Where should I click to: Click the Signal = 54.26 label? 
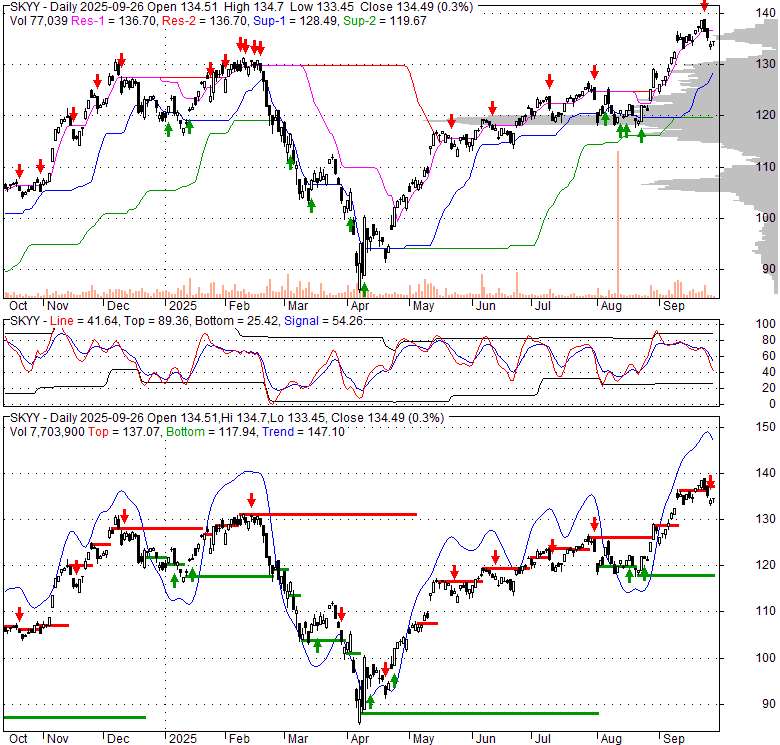323,321
